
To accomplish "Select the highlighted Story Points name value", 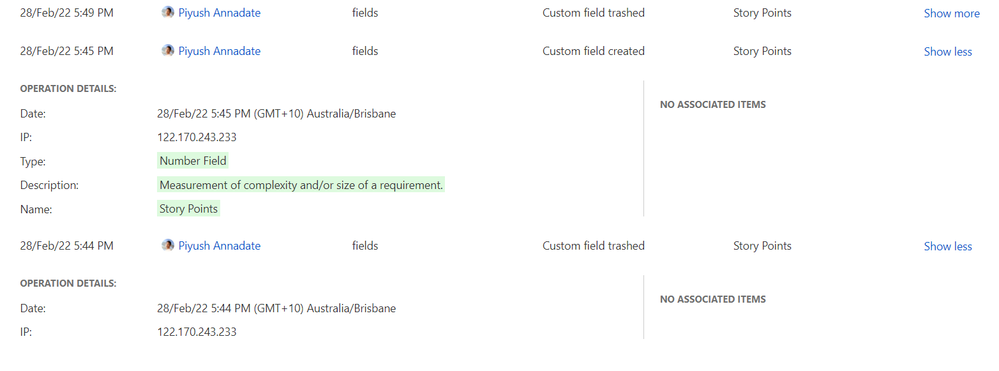I will (189, 208).
